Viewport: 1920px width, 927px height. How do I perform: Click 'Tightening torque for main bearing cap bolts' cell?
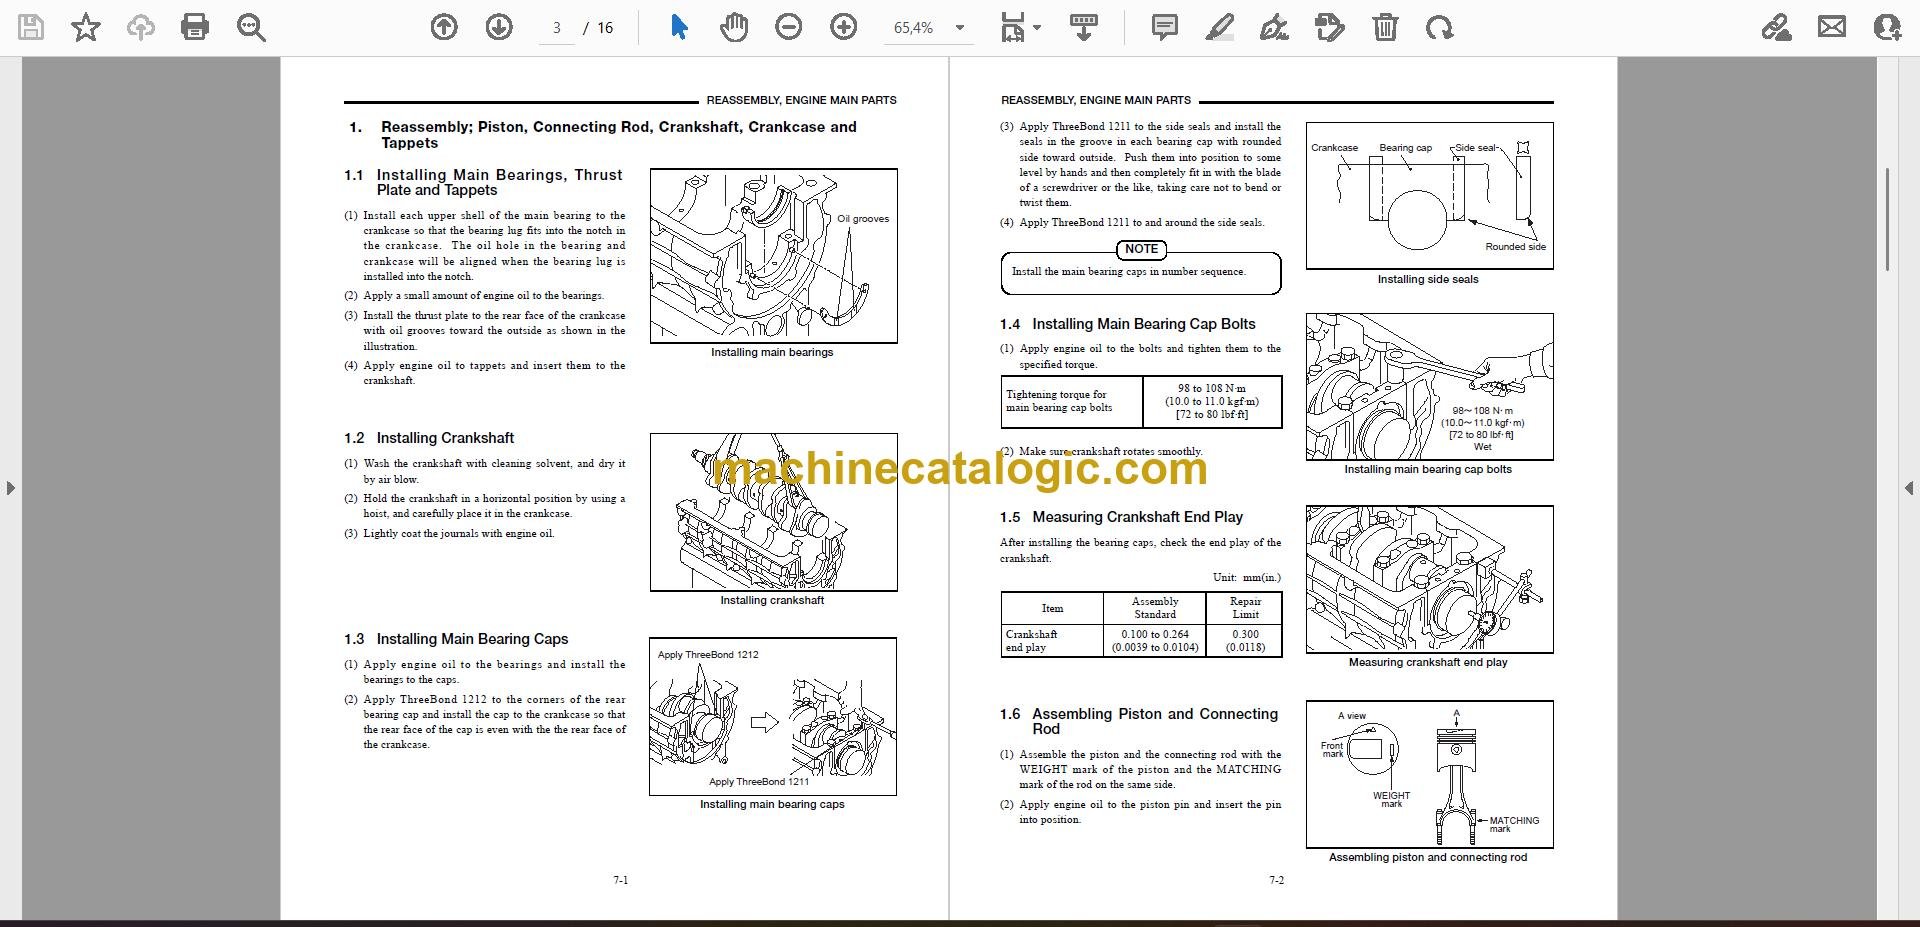coord(1072,401)
